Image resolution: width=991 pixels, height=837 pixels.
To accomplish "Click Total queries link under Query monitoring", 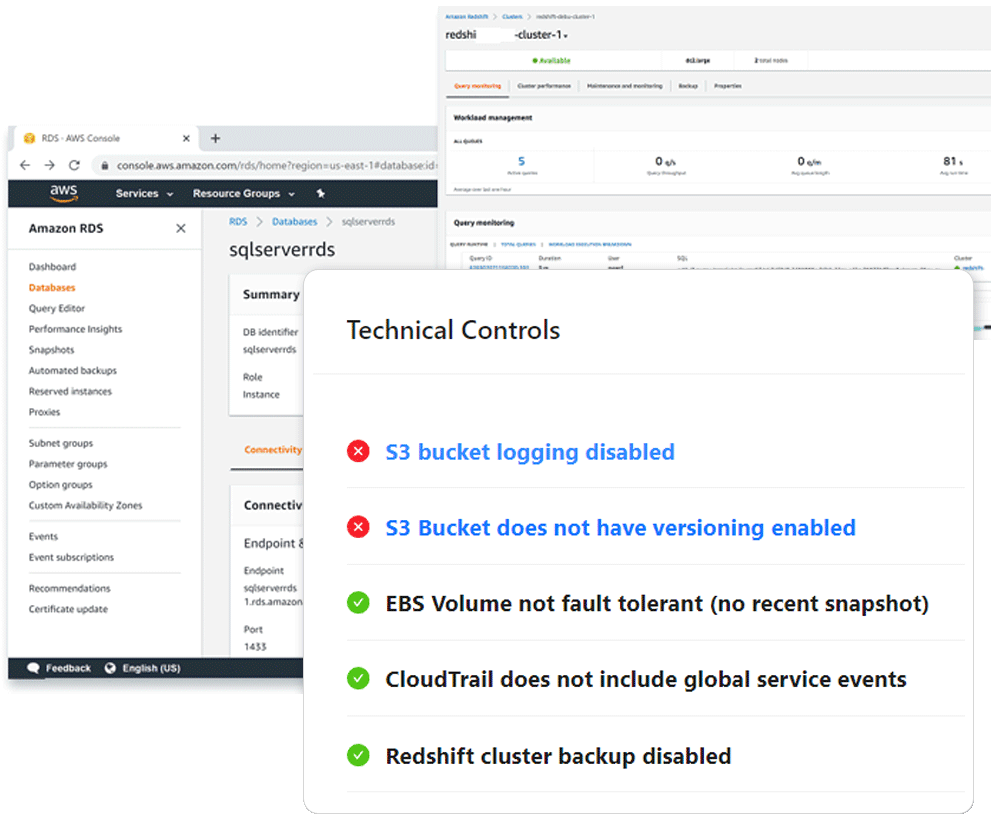I will click(518, 244).
